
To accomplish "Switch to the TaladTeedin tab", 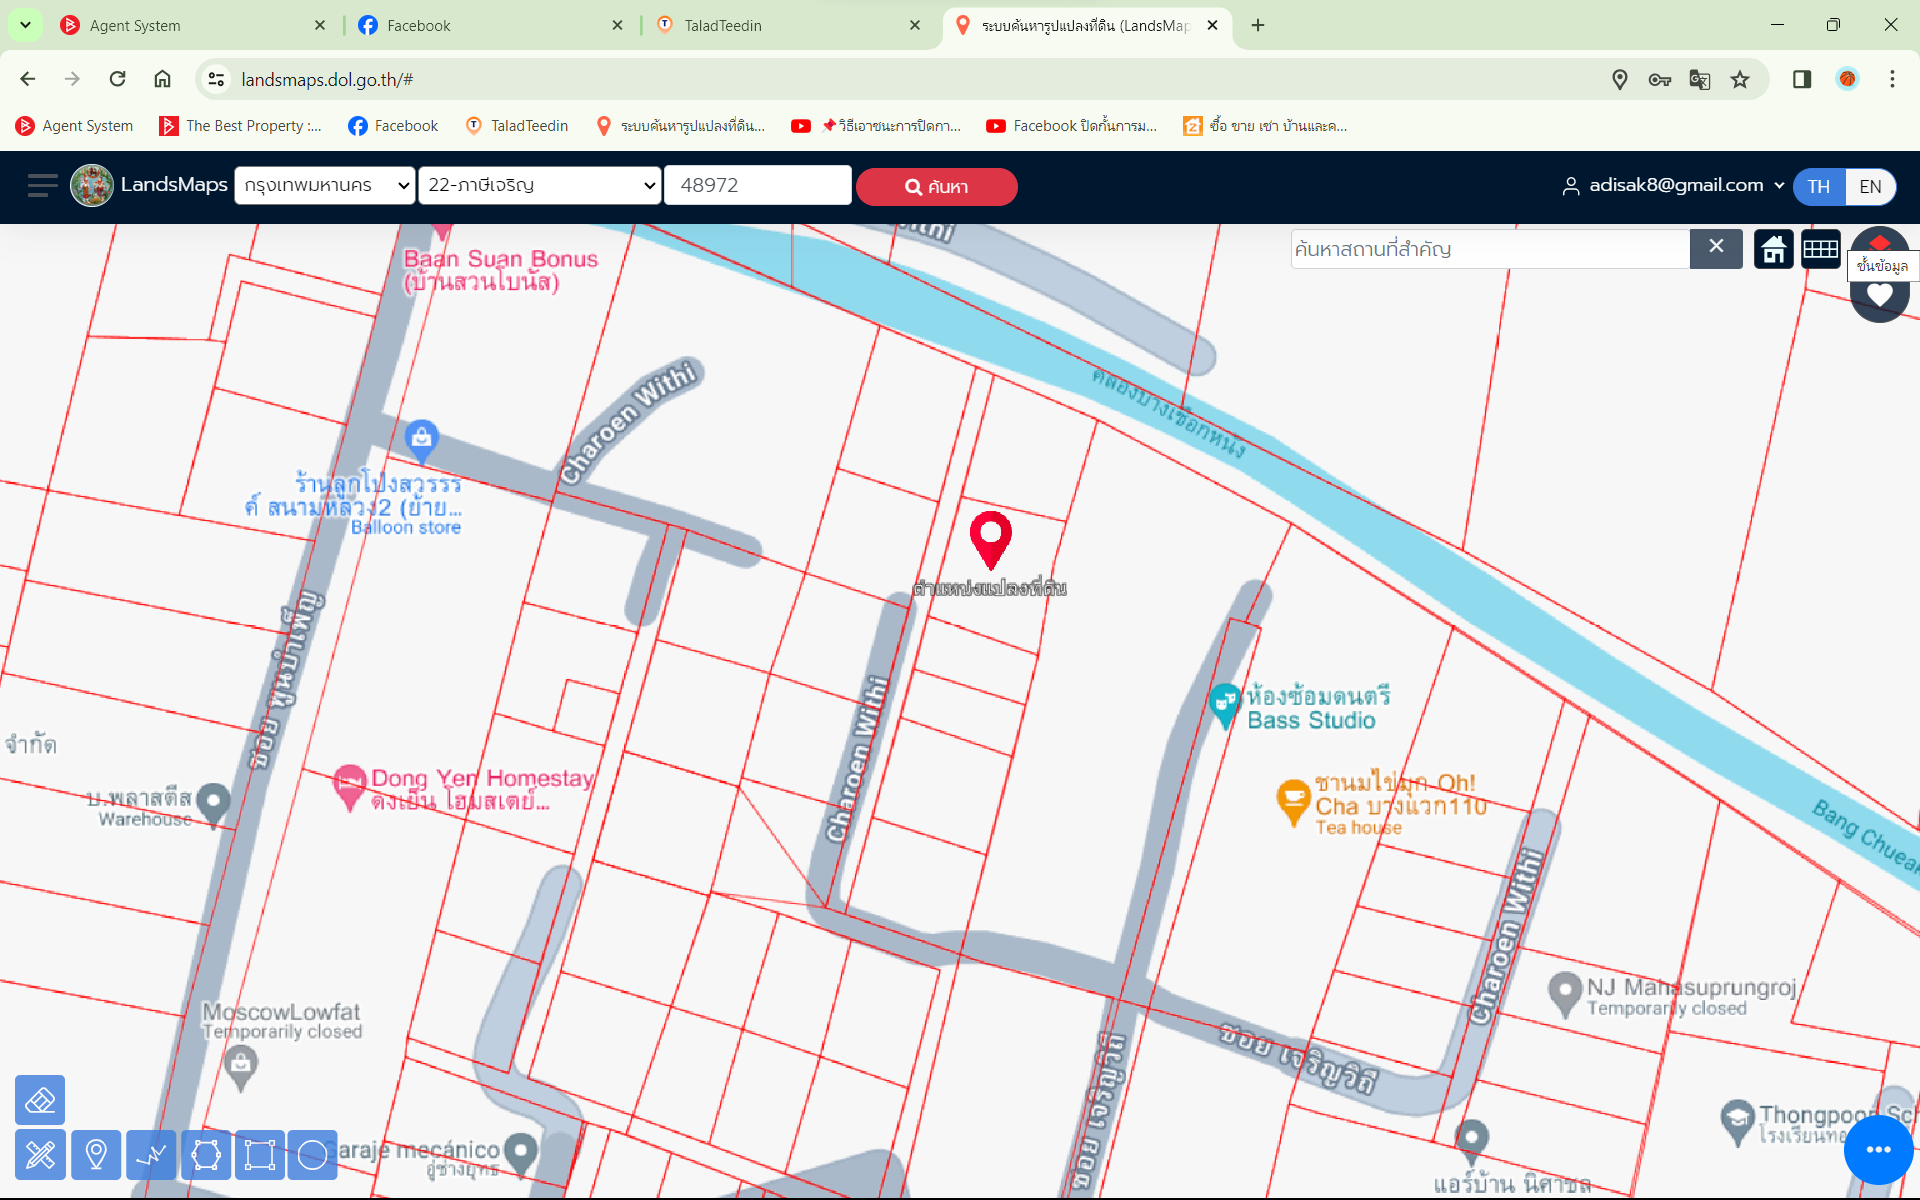I will click(x=787, y=25).
